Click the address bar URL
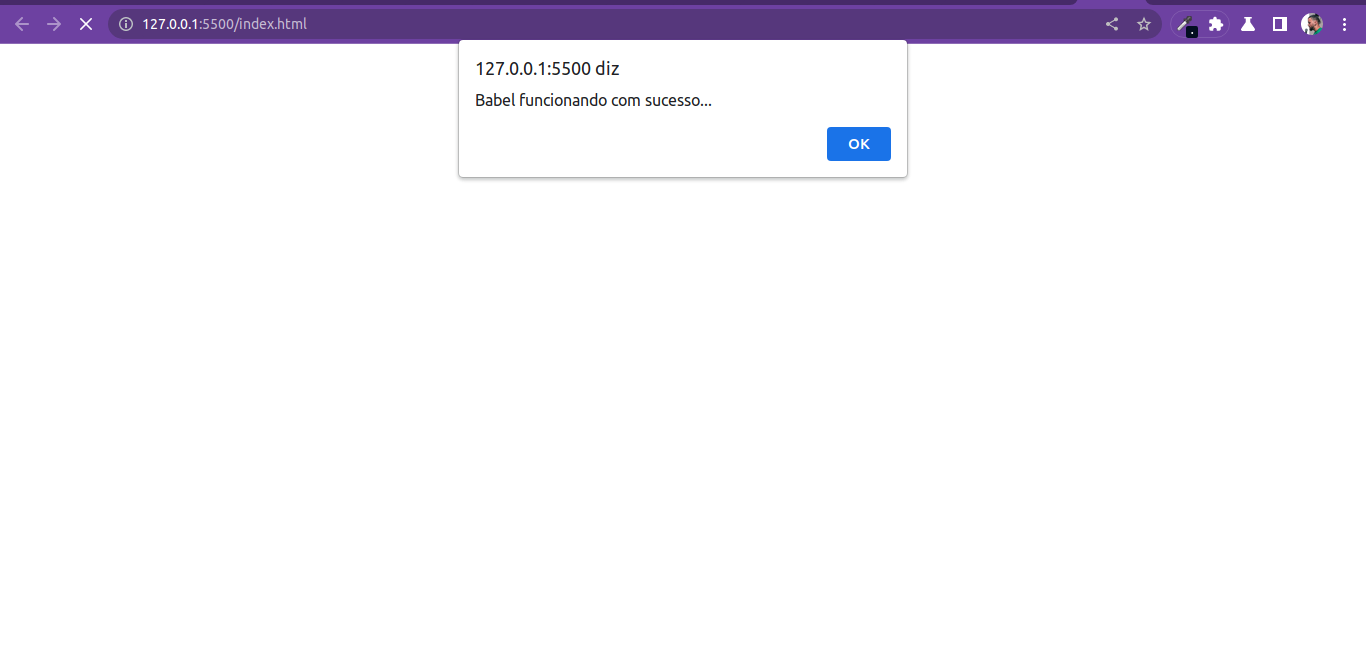Image resolution: width=1366 pixels, height=664 pixels. point(224,24)
